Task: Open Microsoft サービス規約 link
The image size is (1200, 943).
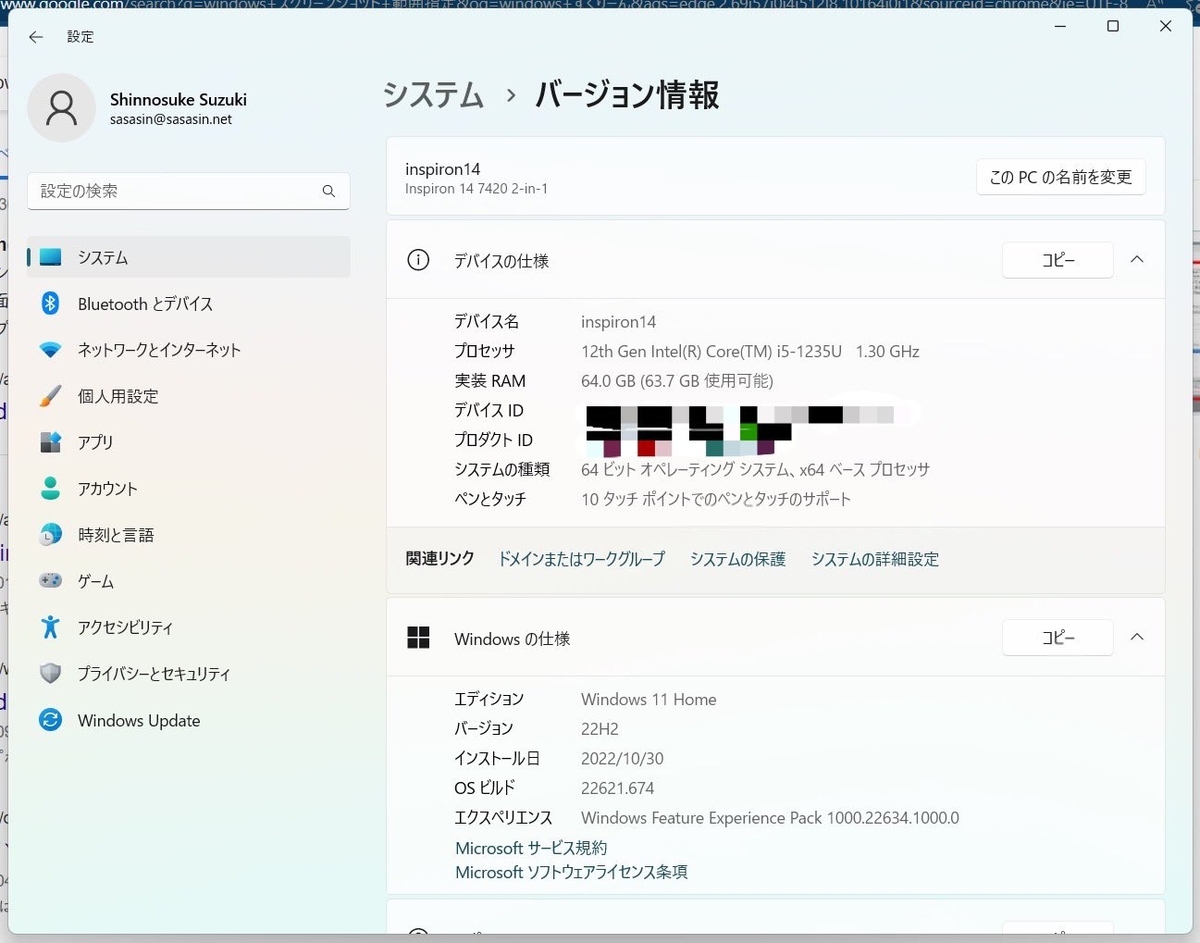Action: (531, 848)
